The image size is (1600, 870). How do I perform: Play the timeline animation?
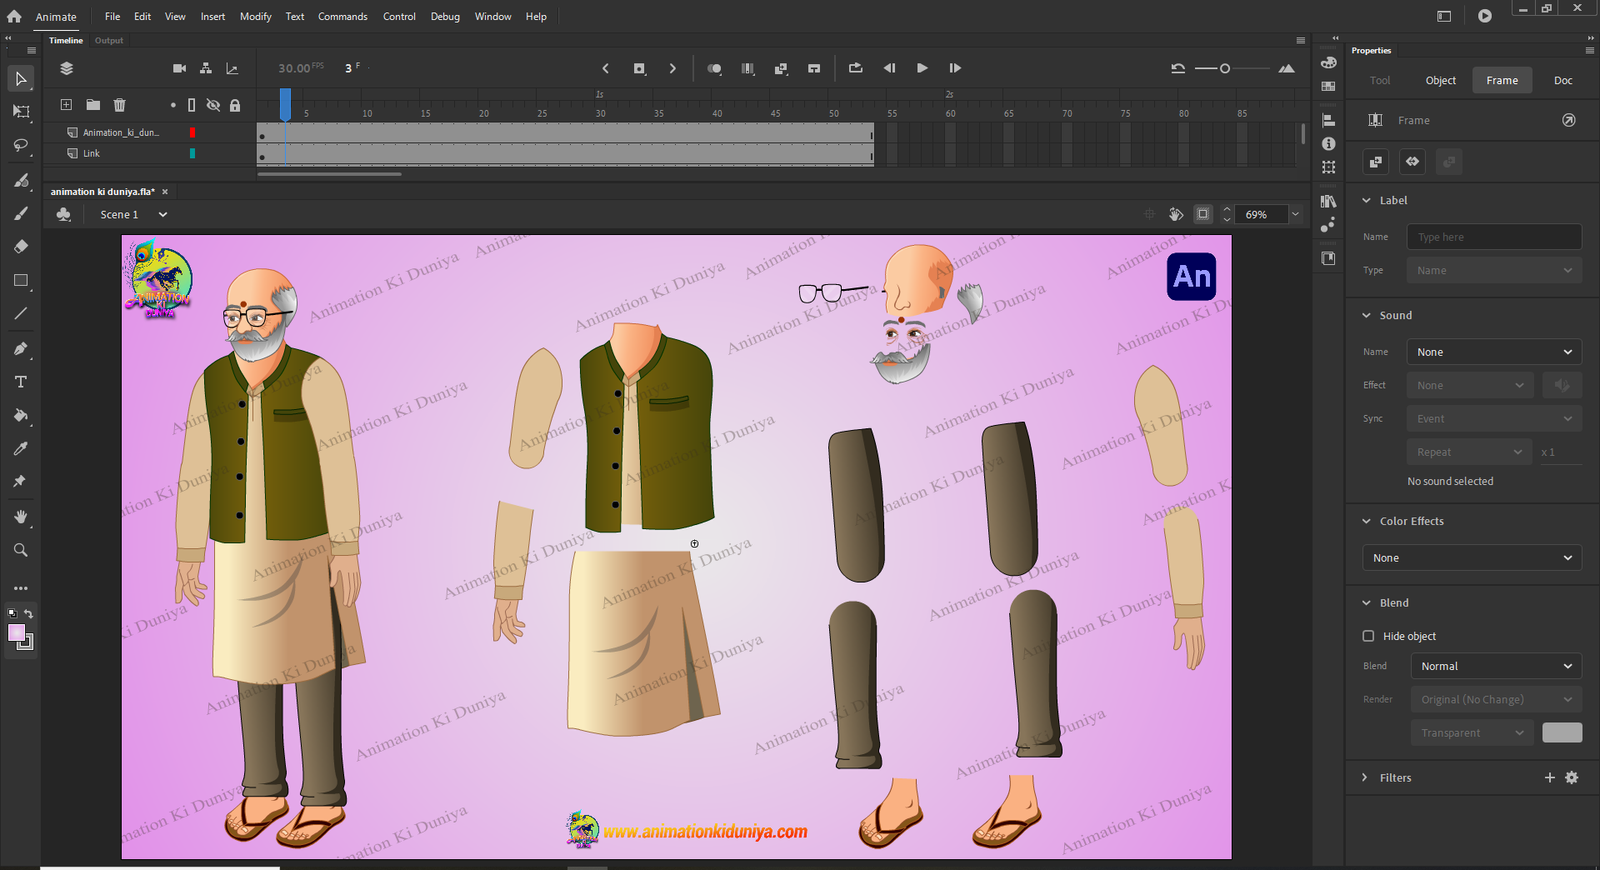click(922, 68)
